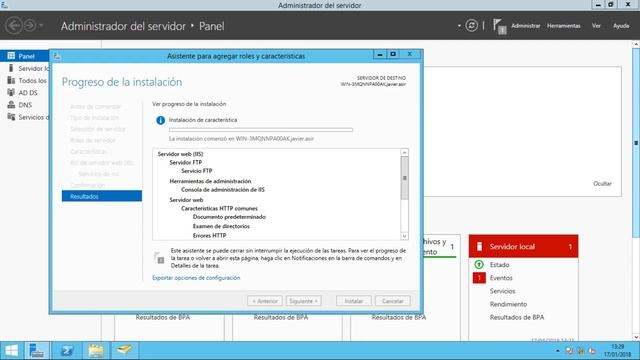Click the Resultados step in wizard
The width and height of the screenshot is (640, 360).
pyautogui.click(x=102, y=196)
